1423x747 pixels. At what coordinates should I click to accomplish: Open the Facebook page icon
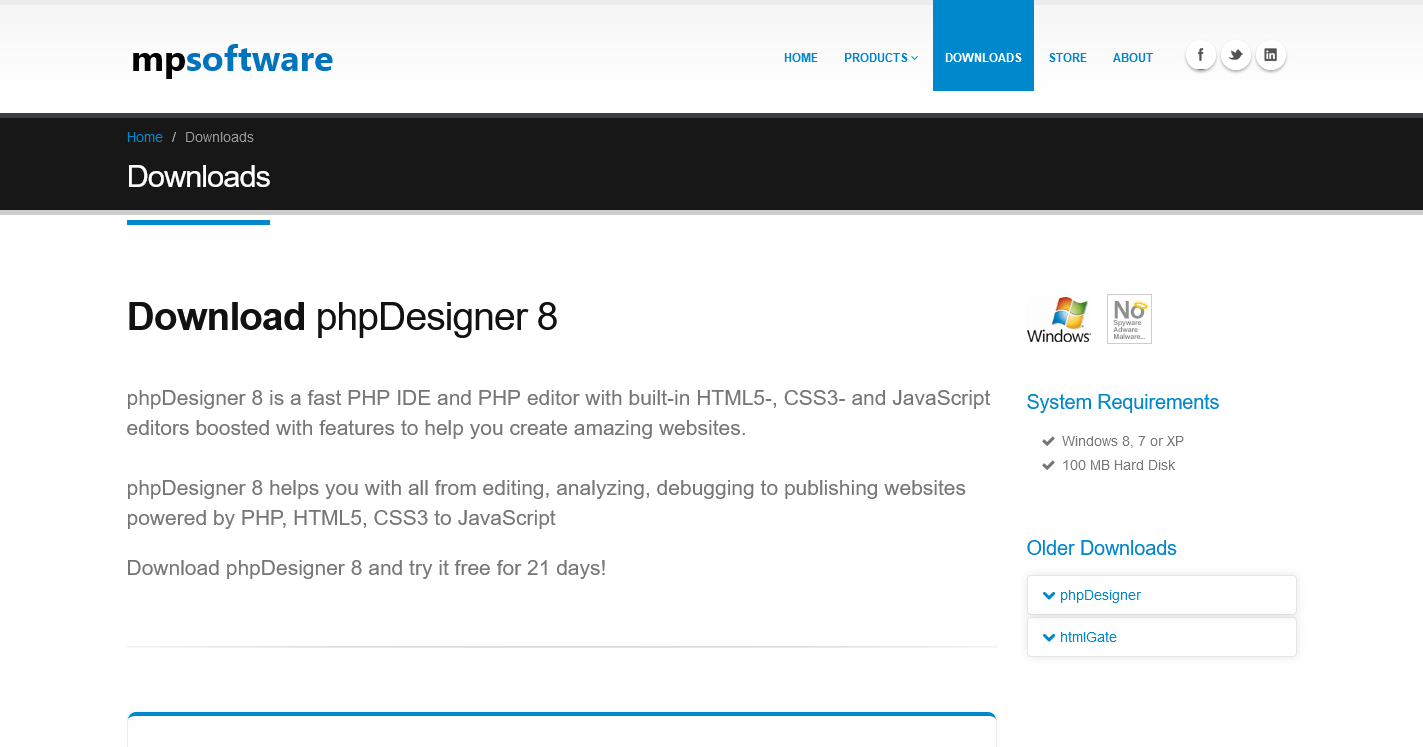click(1200, 55)
